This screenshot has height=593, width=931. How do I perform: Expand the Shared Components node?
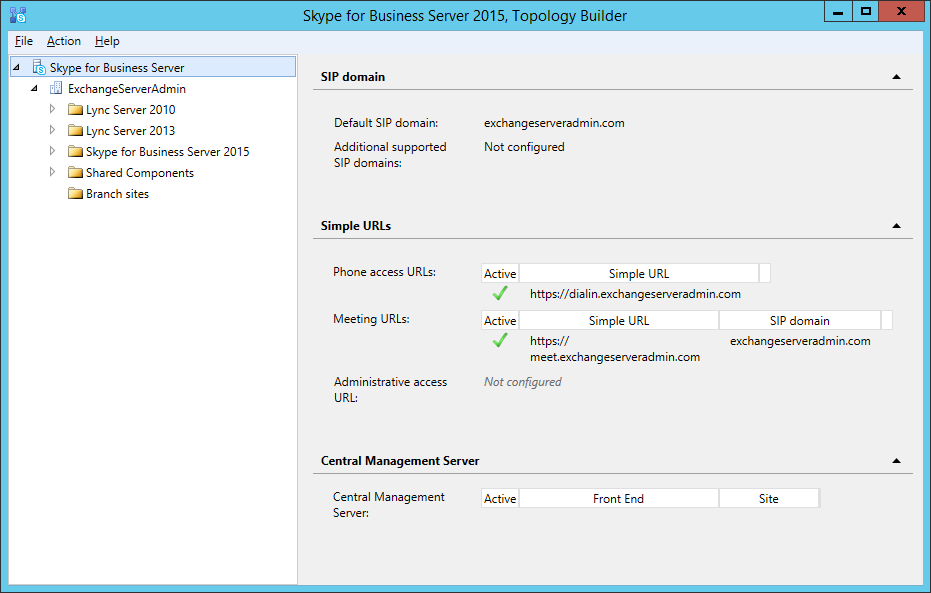tap(52, 172)
